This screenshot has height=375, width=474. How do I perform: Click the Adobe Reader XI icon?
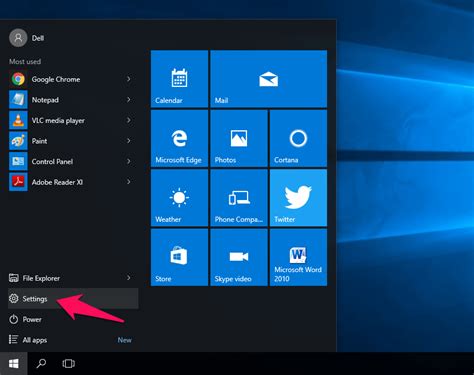pos(18,182)
